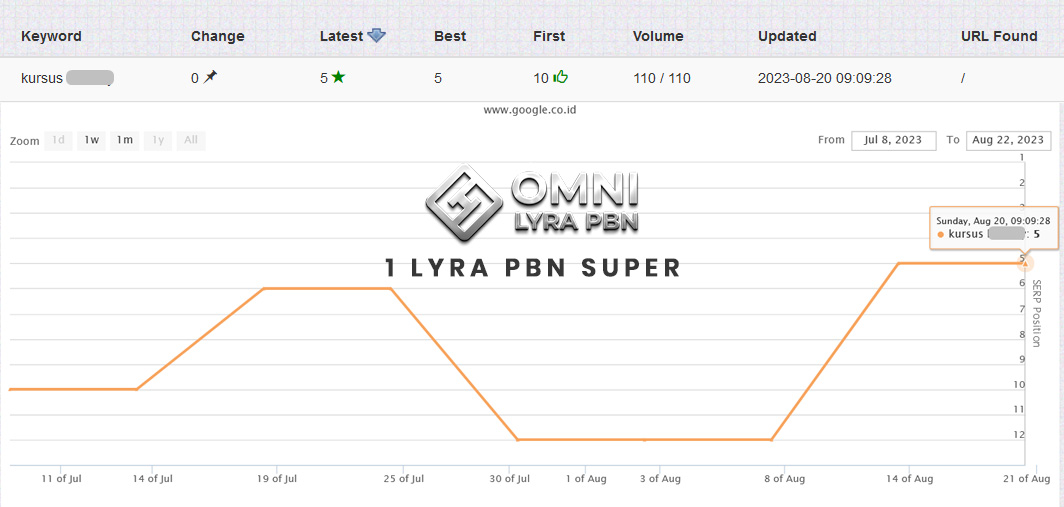Select the All zoom option

[191, 140]
